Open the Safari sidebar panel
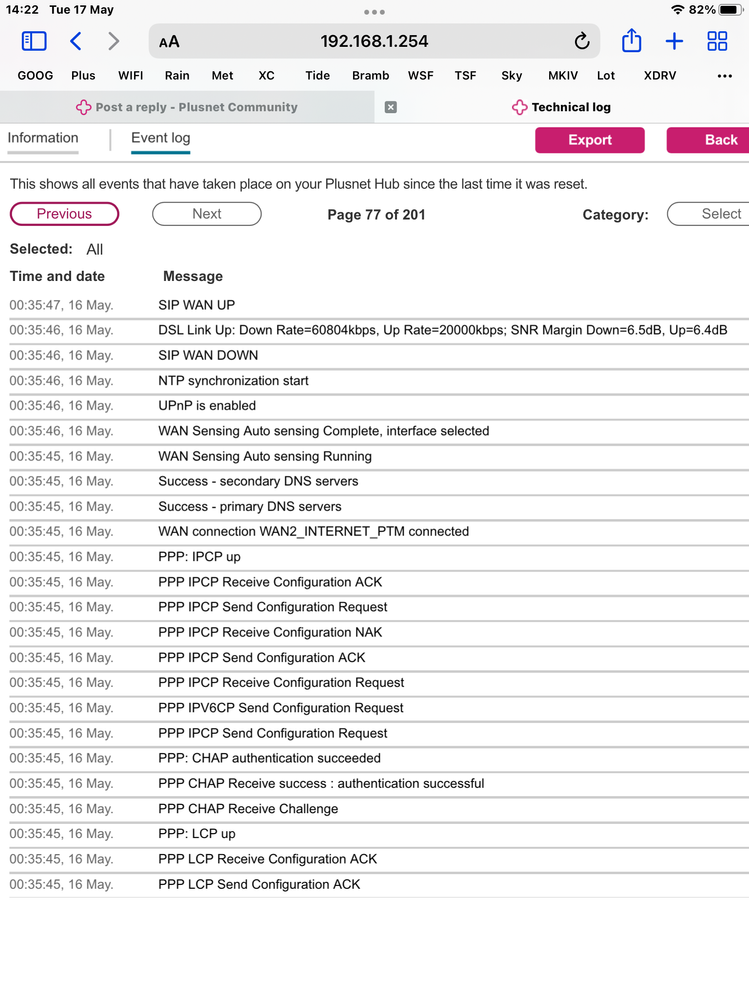The image size is (749, 999). pos(34,41)
